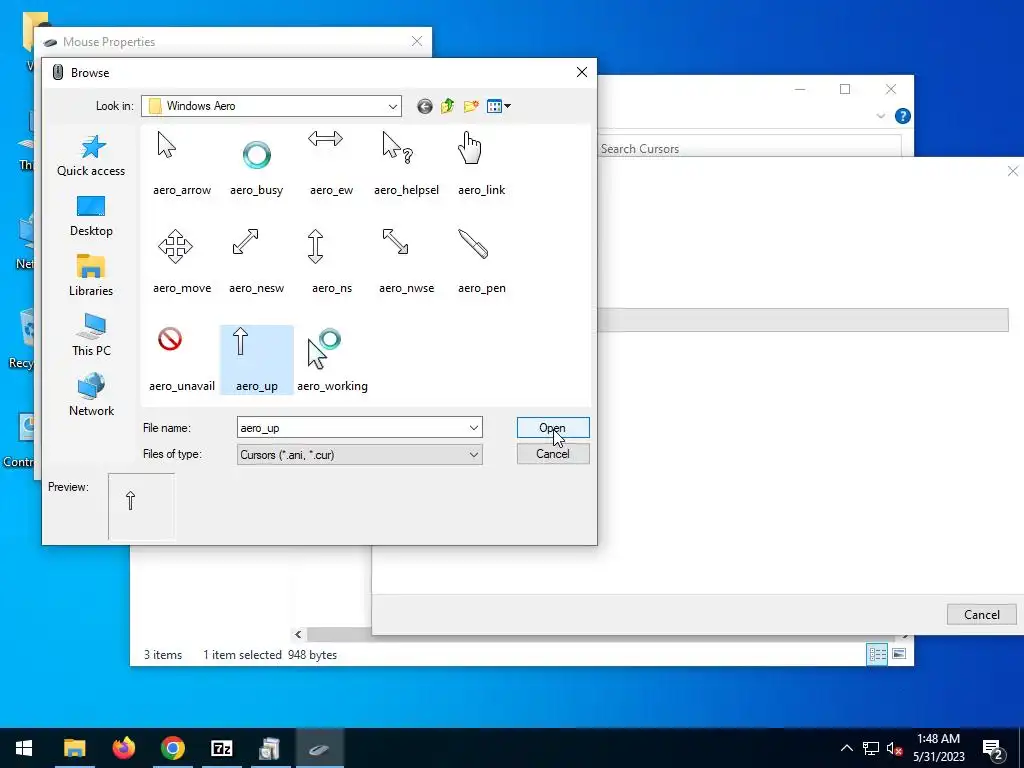Click the cursor preview thumbnail
Viewport: 1024px width, 768px height.
[141, 507]
